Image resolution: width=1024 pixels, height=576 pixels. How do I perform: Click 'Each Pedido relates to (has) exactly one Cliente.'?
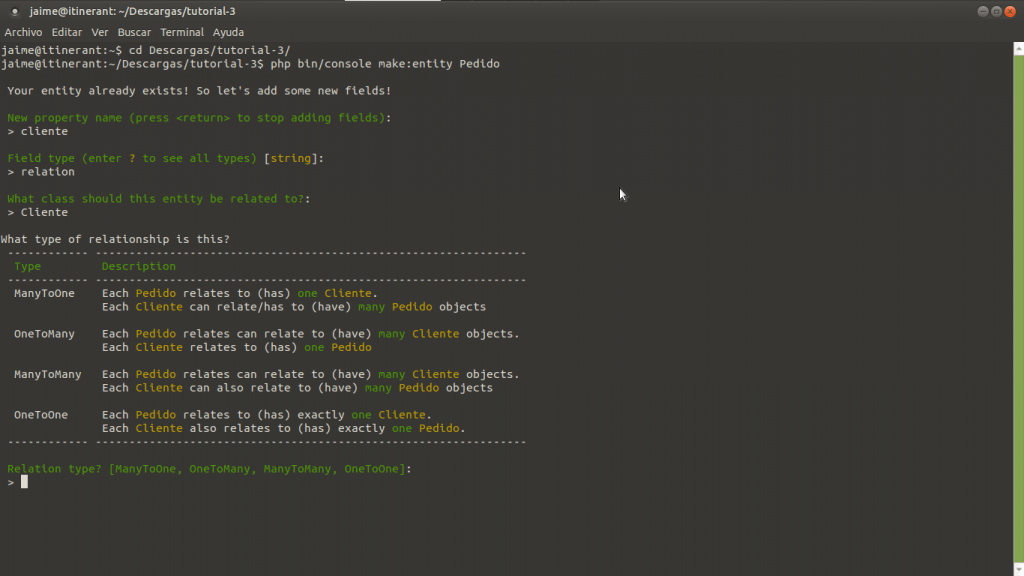(x=266, y=415)
